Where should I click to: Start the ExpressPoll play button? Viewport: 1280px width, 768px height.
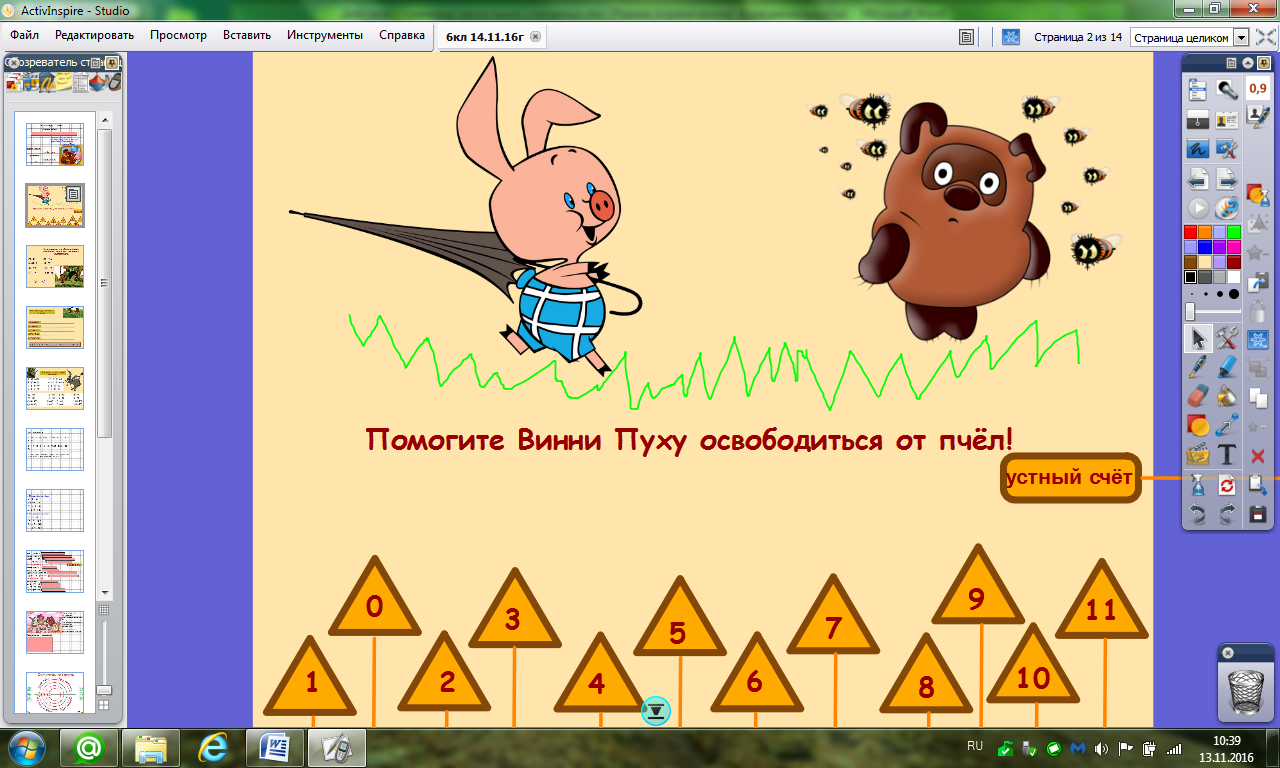[x=1198, y=209]
